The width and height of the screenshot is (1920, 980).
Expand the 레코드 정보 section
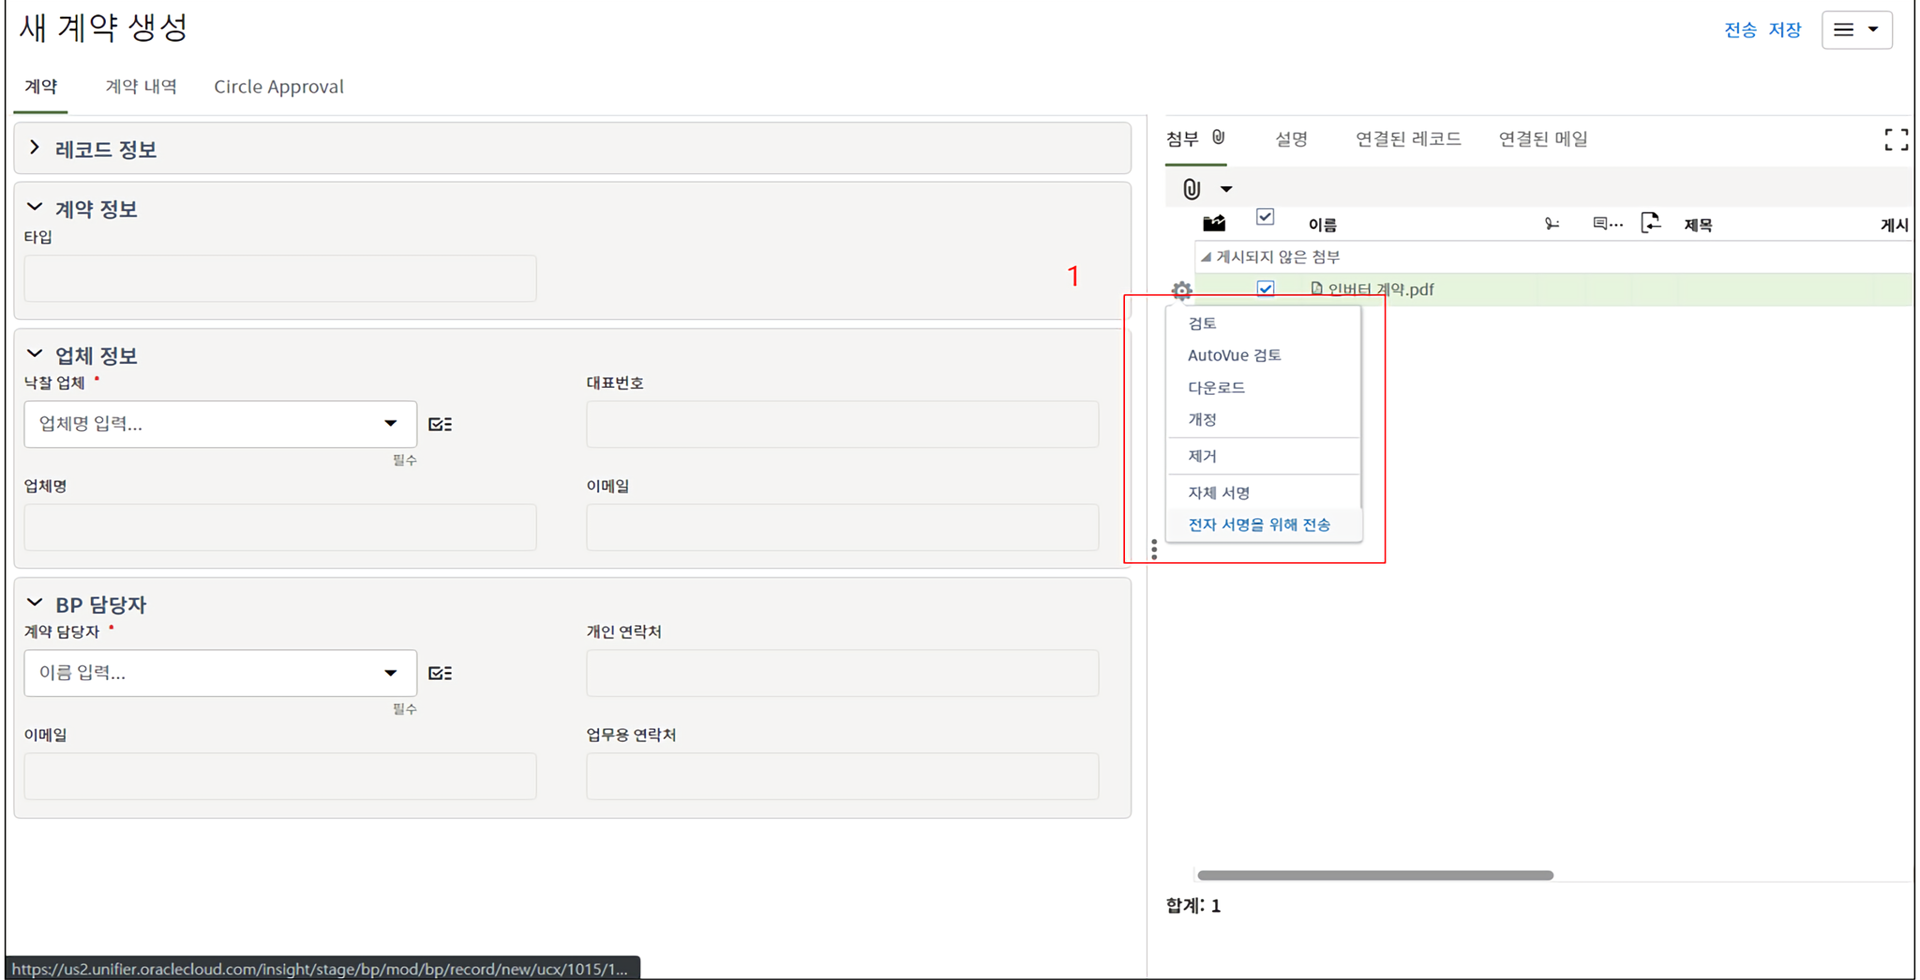tap(35, 148)
